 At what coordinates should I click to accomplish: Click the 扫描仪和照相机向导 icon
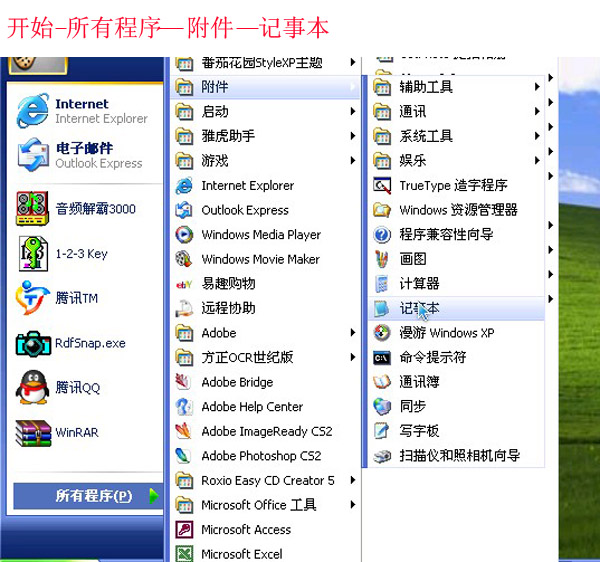coord(382,456)
